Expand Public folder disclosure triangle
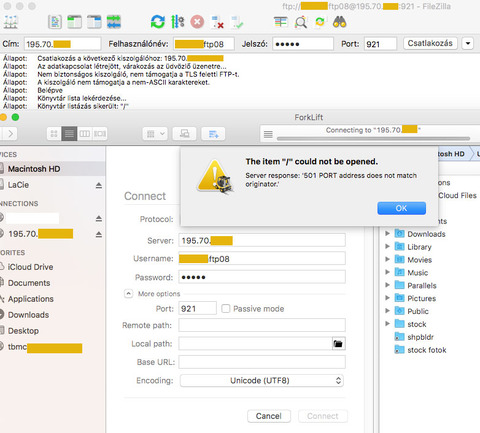Screen dimensions: 480x433 click(387, 311)
